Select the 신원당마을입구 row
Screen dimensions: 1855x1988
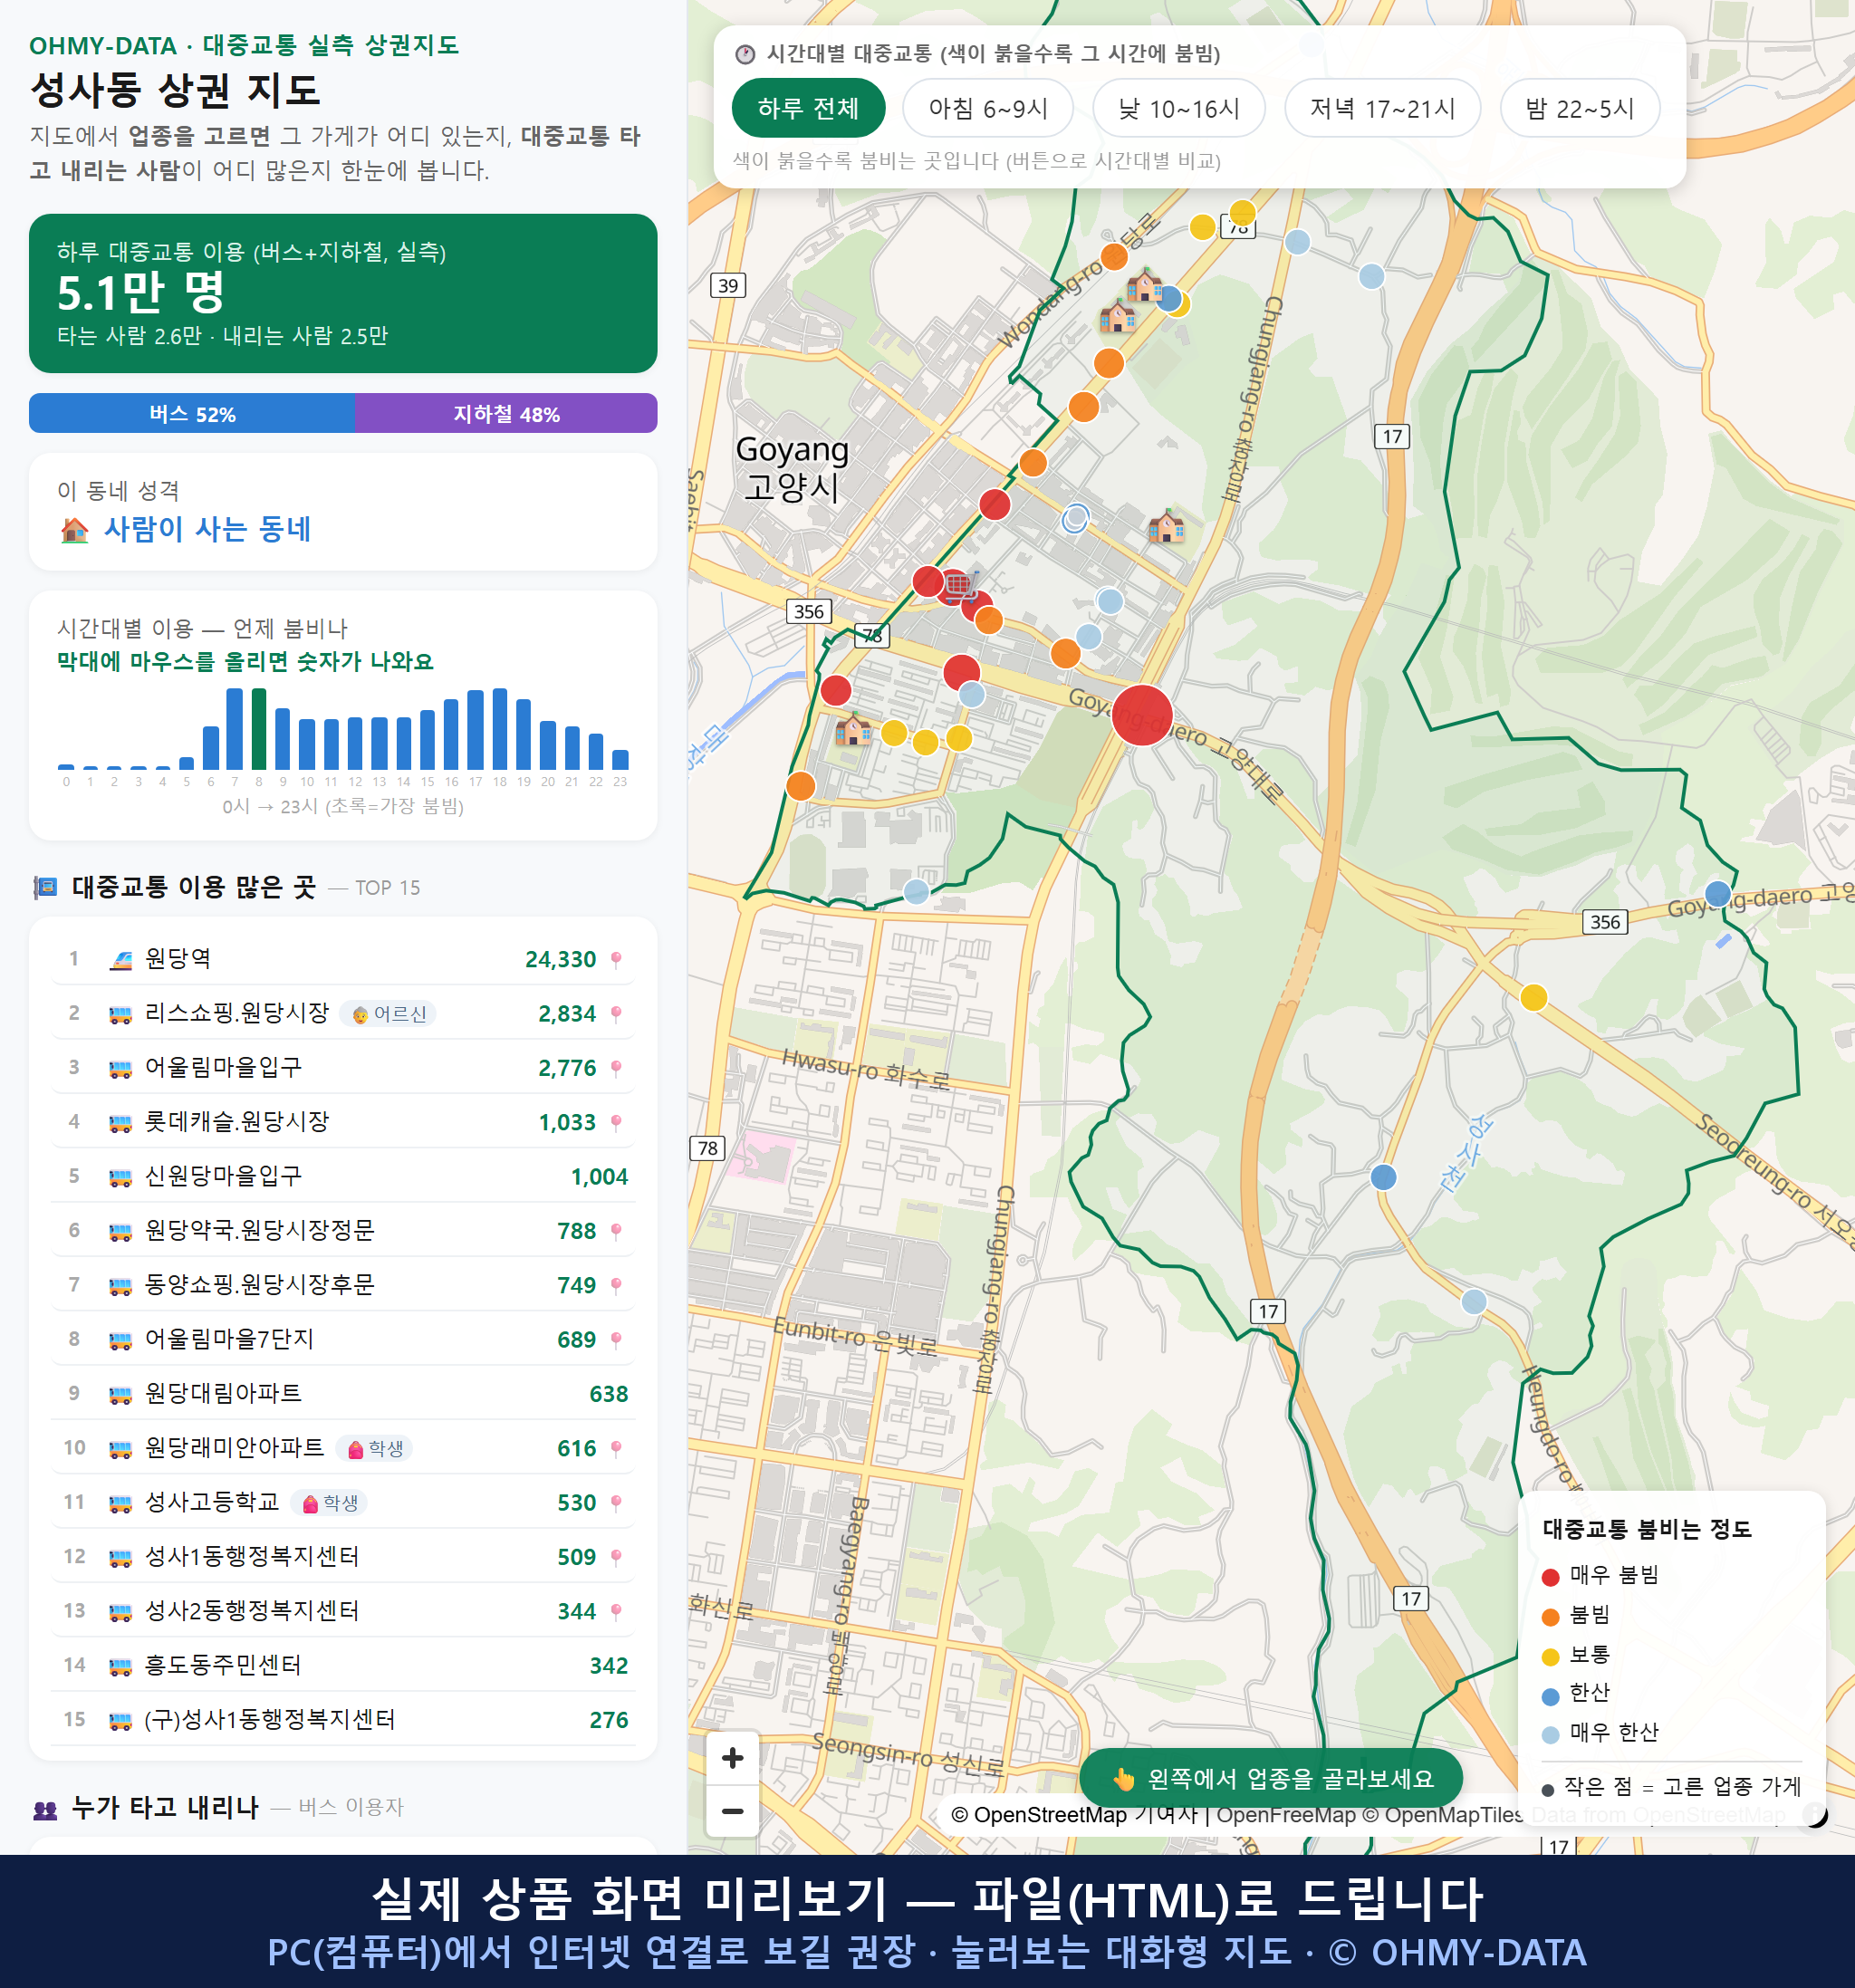(x=343, y=1176)
